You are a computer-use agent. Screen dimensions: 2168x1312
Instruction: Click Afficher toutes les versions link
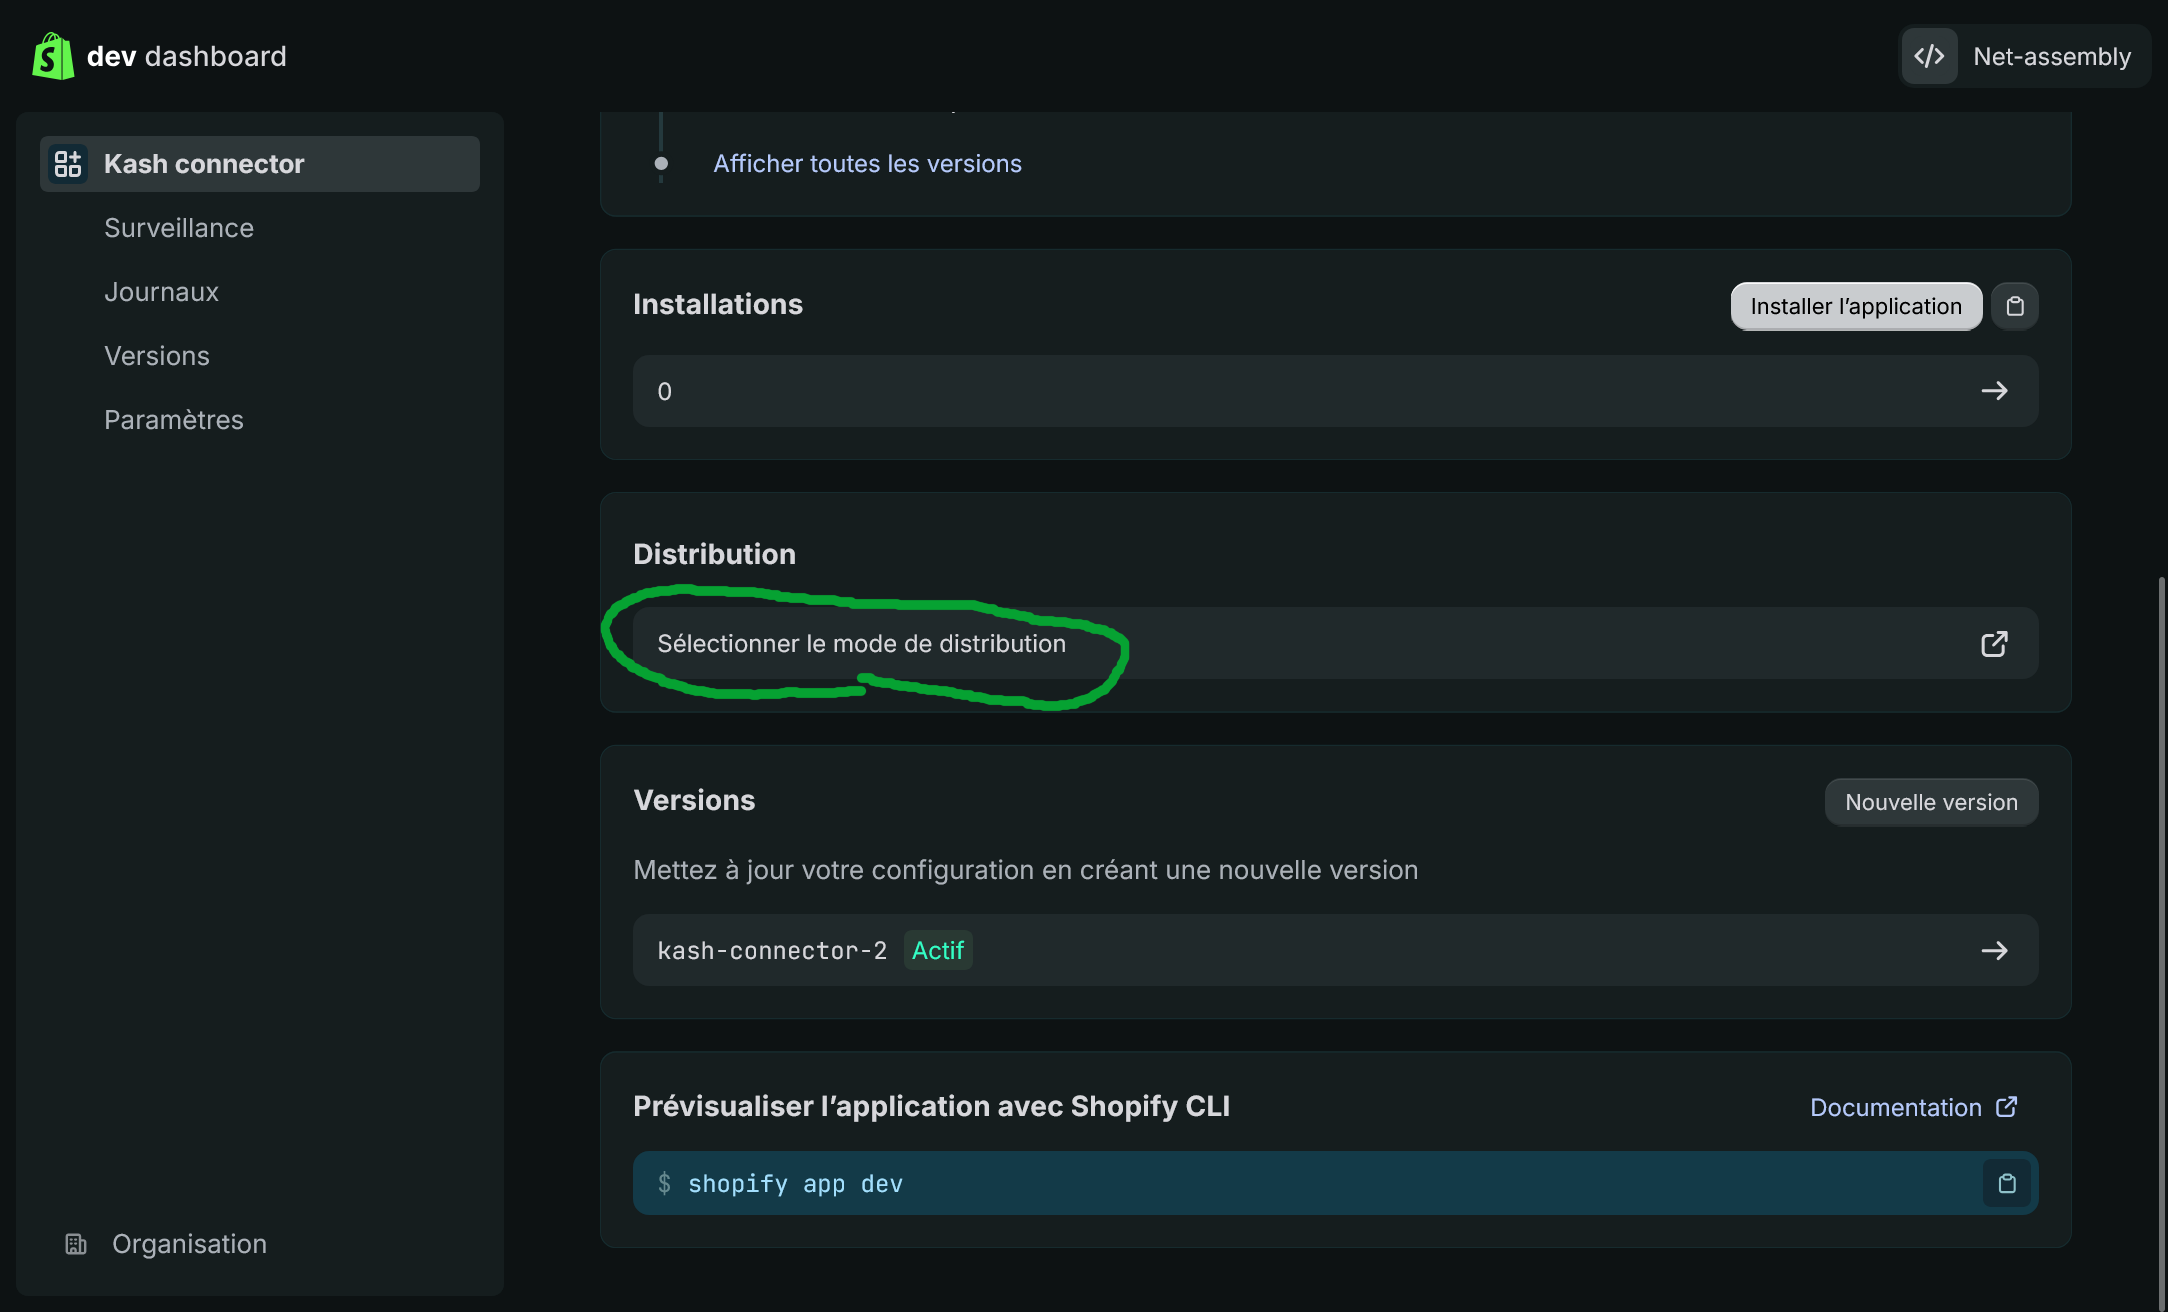[867, 164]
